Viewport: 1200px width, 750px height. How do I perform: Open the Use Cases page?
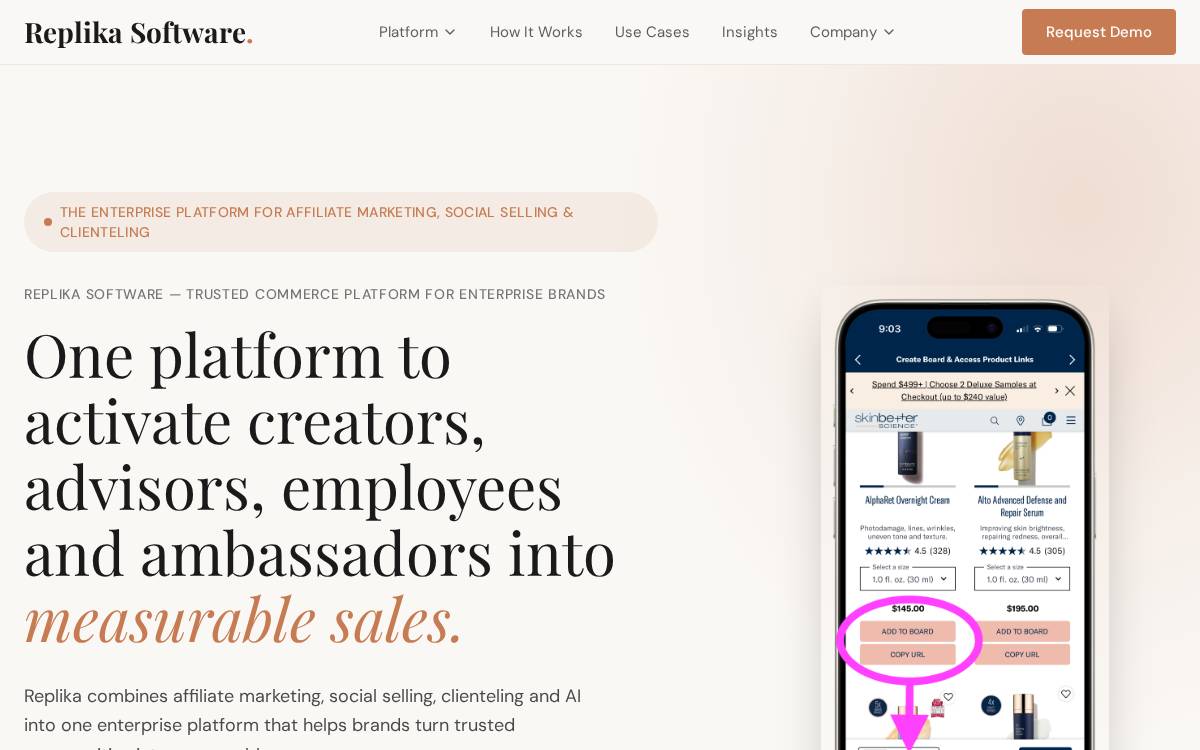[x=652, y=32]
